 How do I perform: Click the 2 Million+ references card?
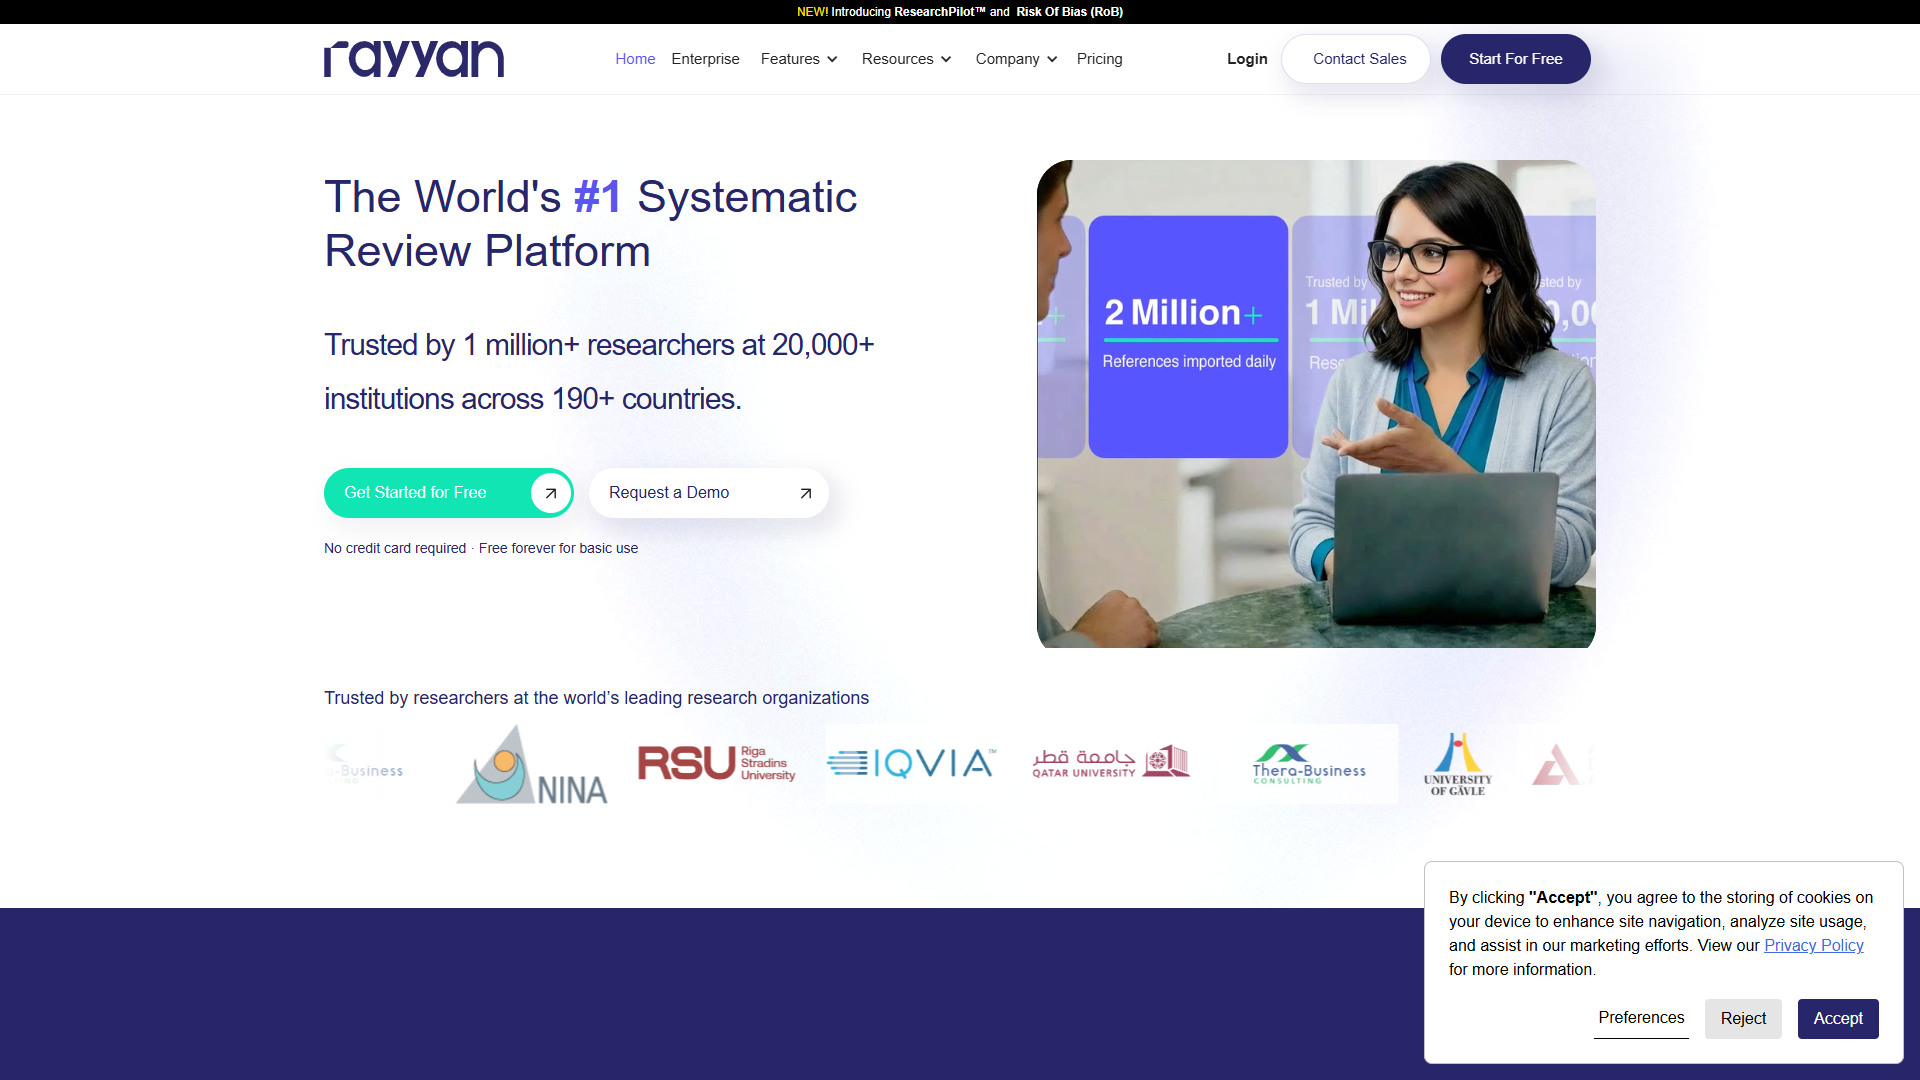point(1188,337)
